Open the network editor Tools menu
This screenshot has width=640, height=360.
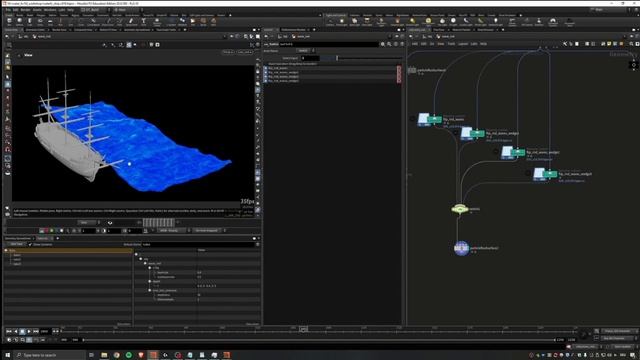pos(451,44)
